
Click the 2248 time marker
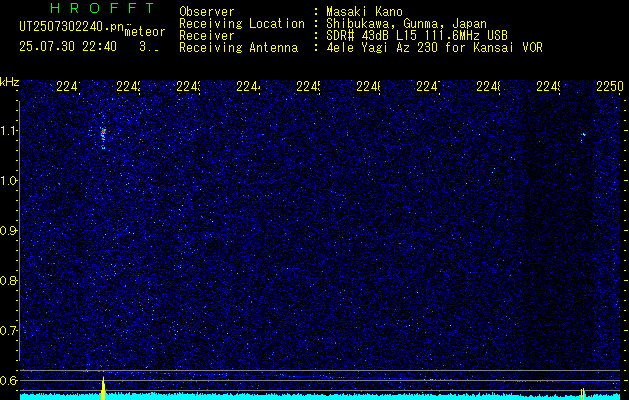[489, 86]
